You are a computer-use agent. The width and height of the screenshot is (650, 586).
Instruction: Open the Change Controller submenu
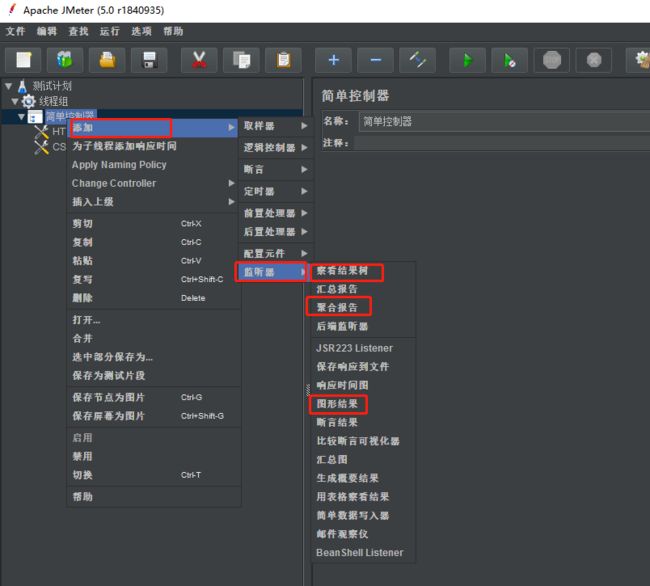[153, 183]
